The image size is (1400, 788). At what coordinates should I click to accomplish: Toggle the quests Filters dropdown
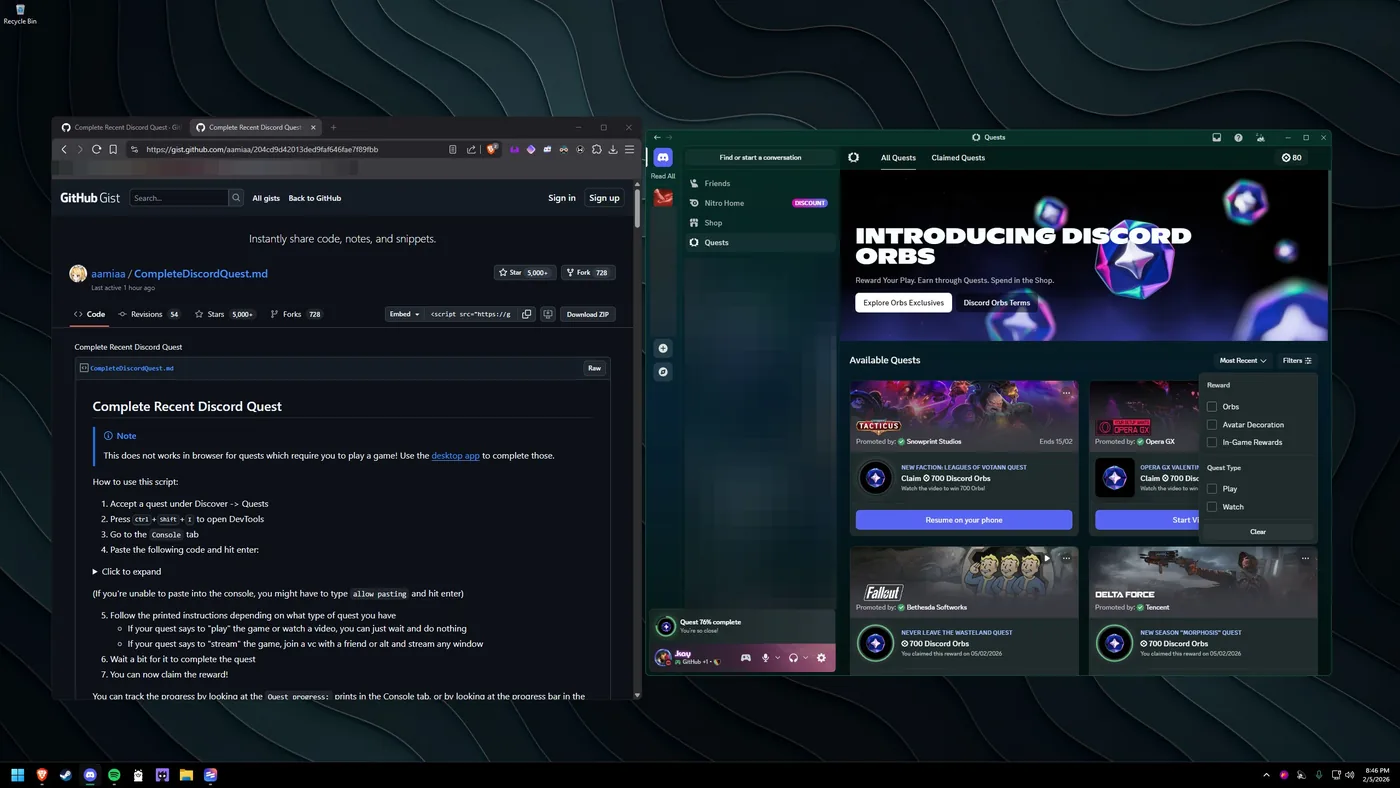[1297, 361]
